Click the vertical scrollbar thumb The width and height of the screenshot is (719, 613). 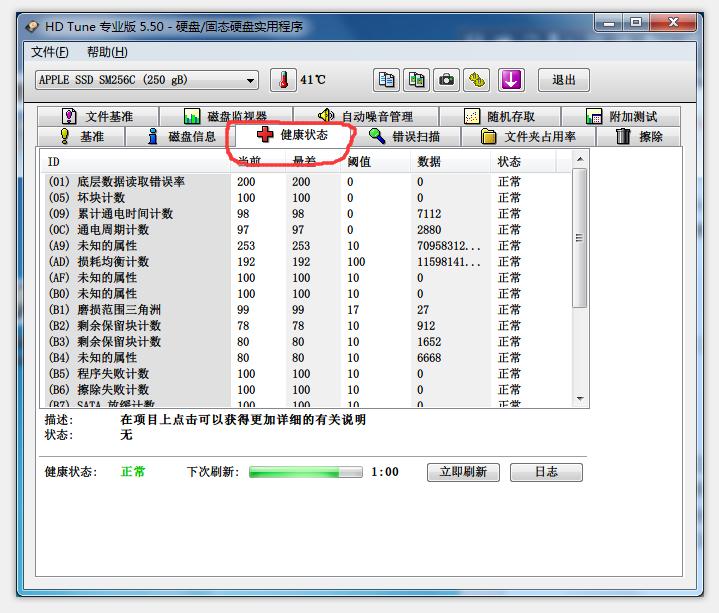(580, 238)
